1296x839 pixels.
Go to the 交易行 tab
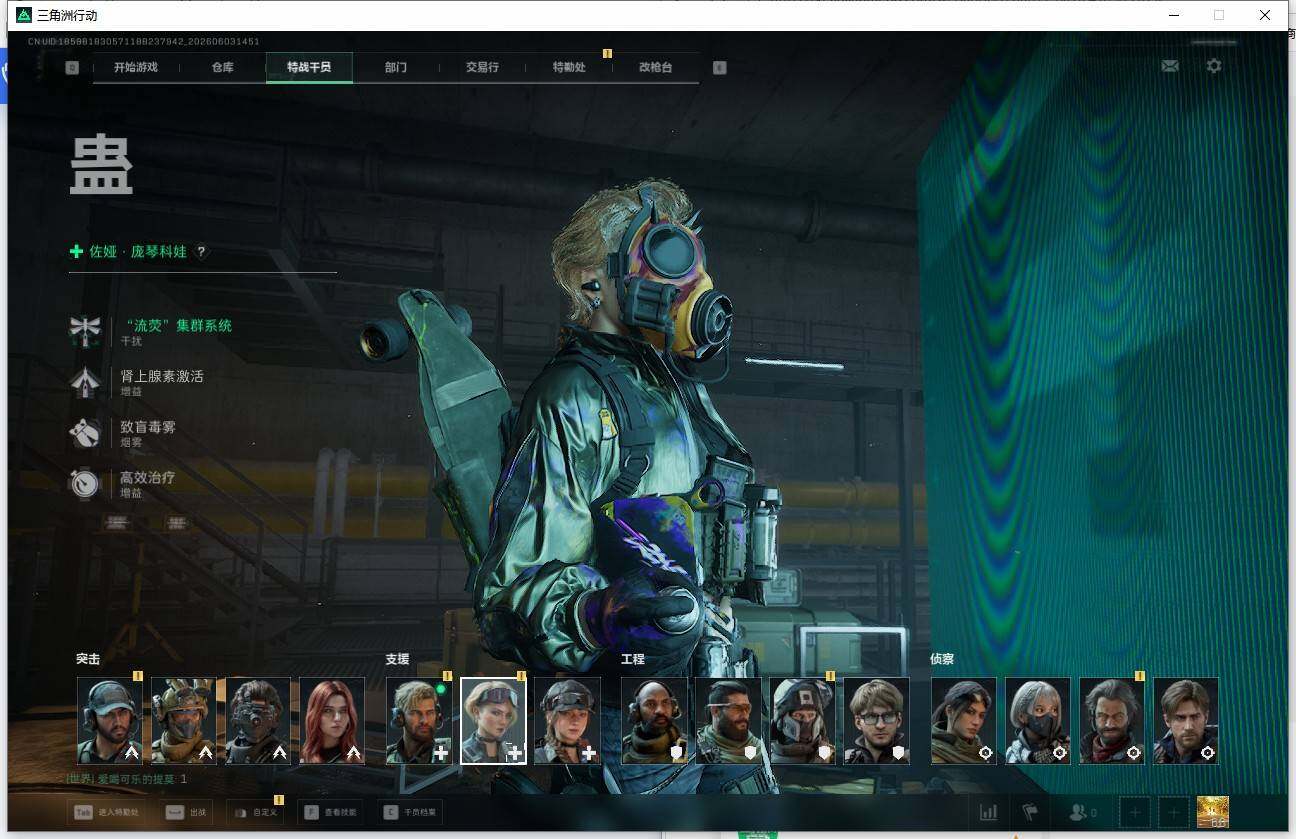point(482,67)
